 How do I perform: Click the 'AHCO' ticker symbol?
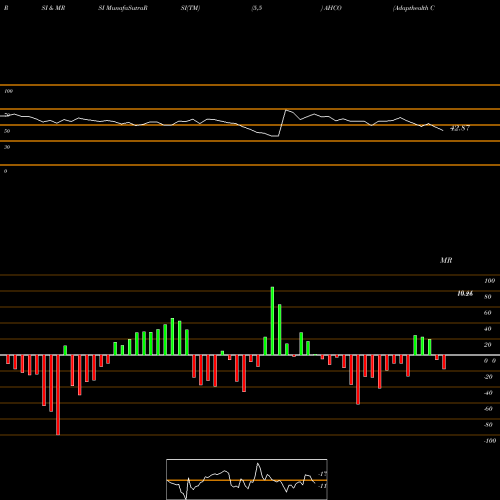(x=332, y=8)
